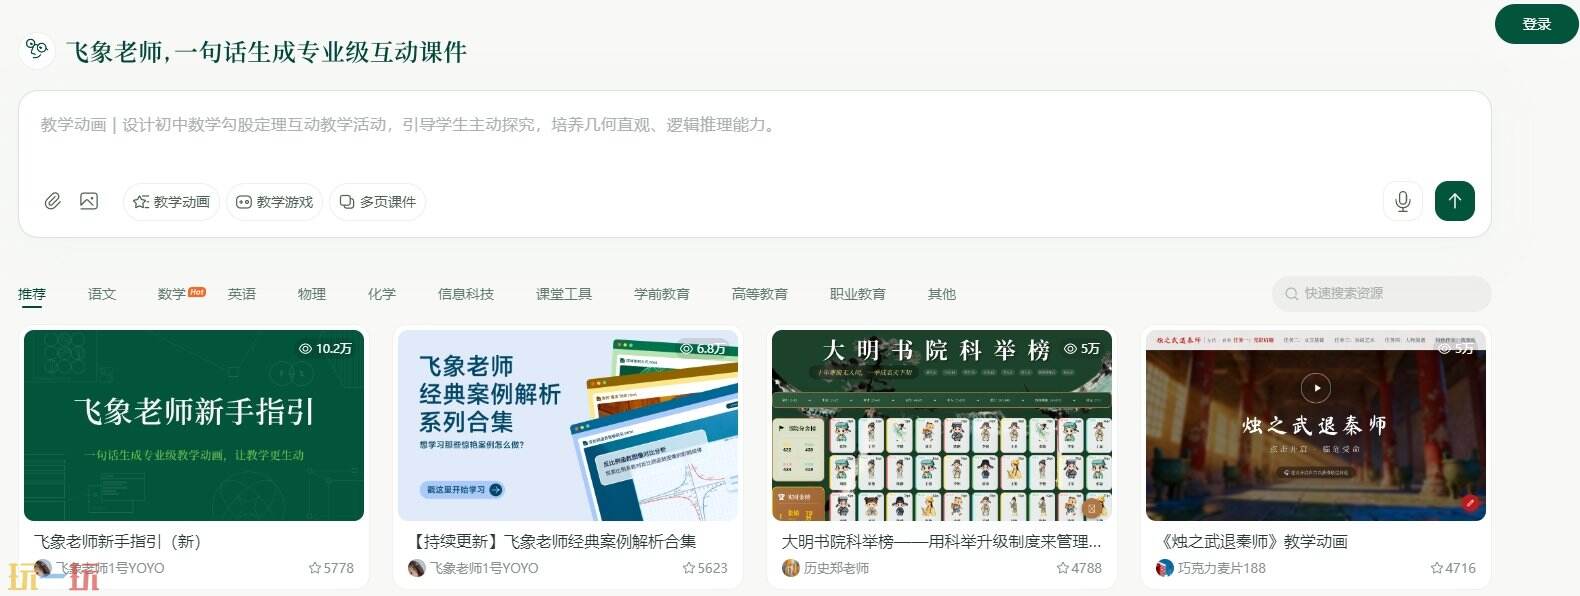Click the eye views icon showing 6.8万

pyautogui.click(x=686, y=348)
